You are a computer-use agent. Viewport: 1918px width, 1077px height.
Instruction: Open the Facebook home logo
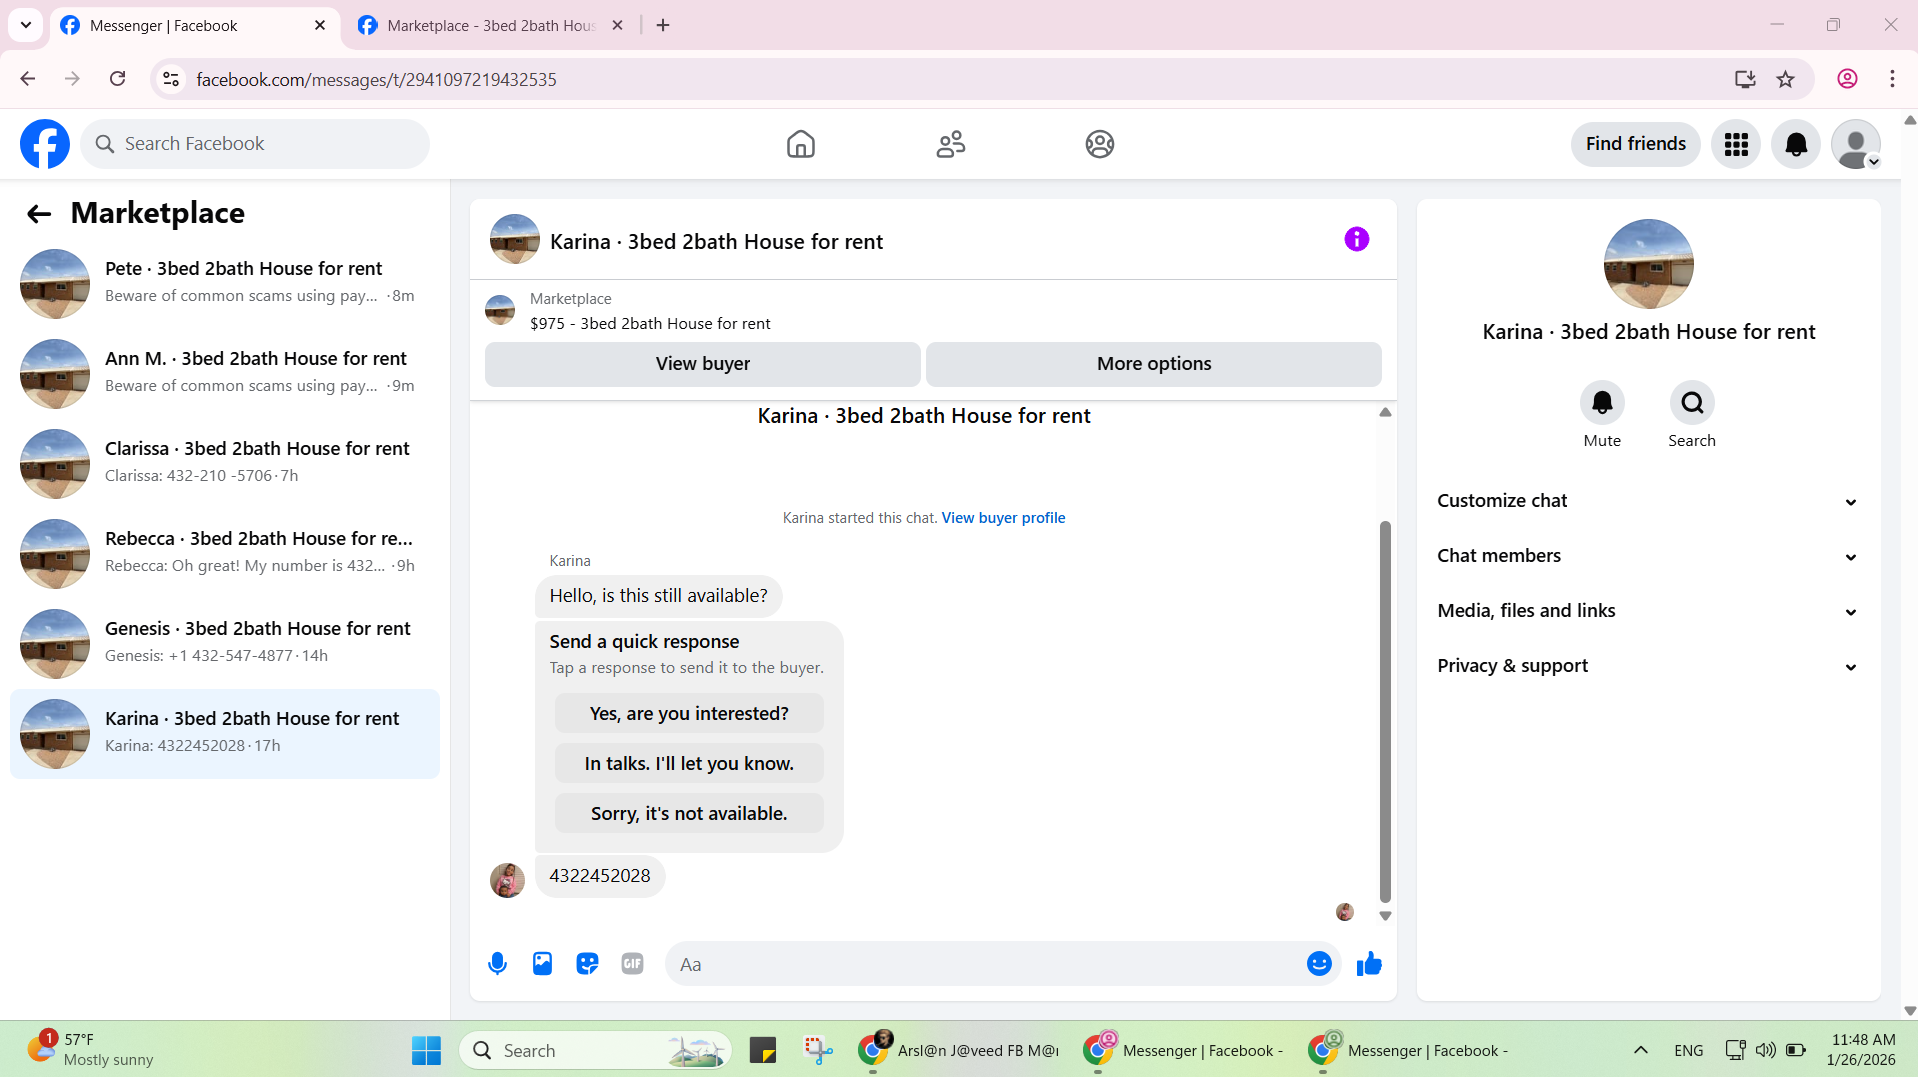coord(45,144)
